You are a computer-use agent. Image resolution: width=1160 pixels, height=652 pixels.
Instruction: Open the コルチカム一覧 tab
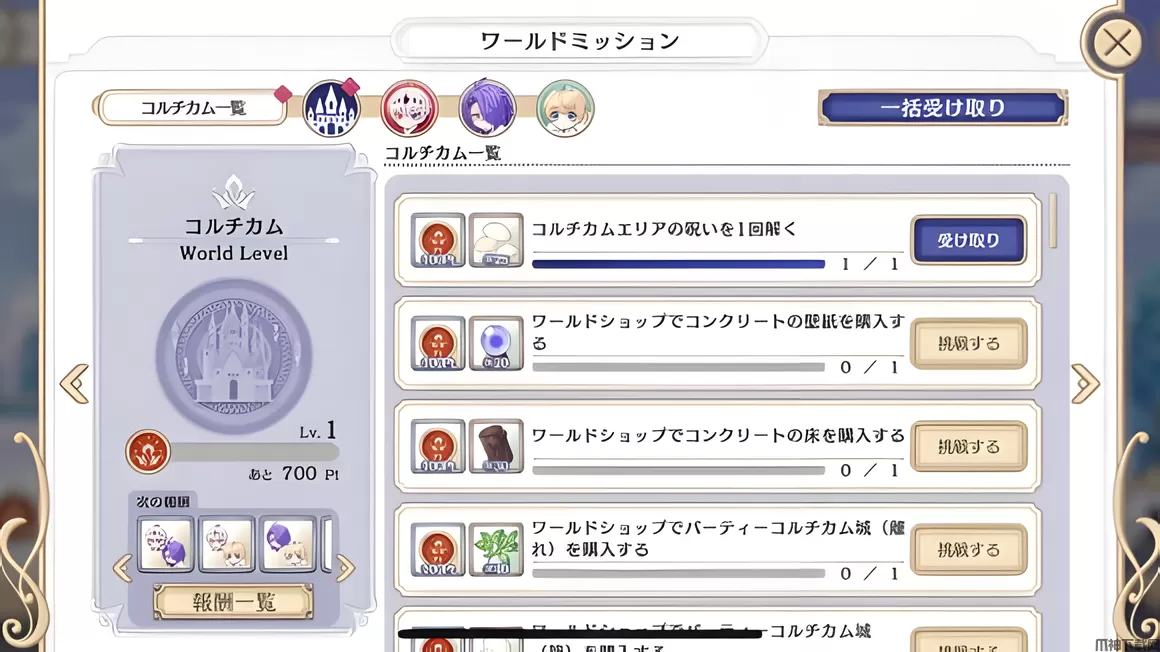pos(192,108)
